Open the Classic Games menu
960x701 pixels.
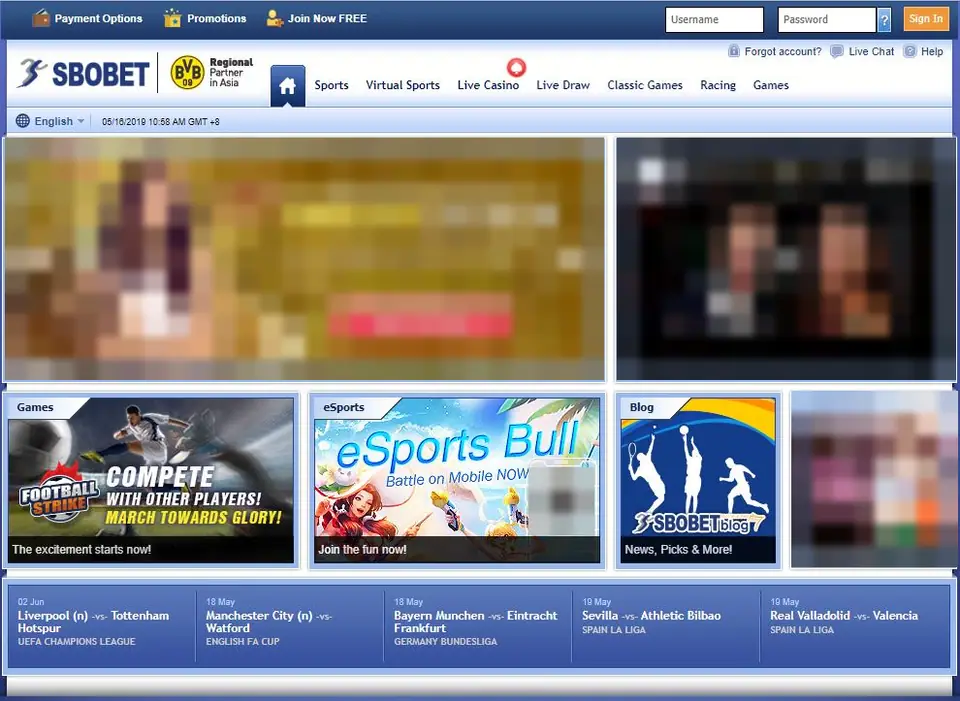(645, 85)
